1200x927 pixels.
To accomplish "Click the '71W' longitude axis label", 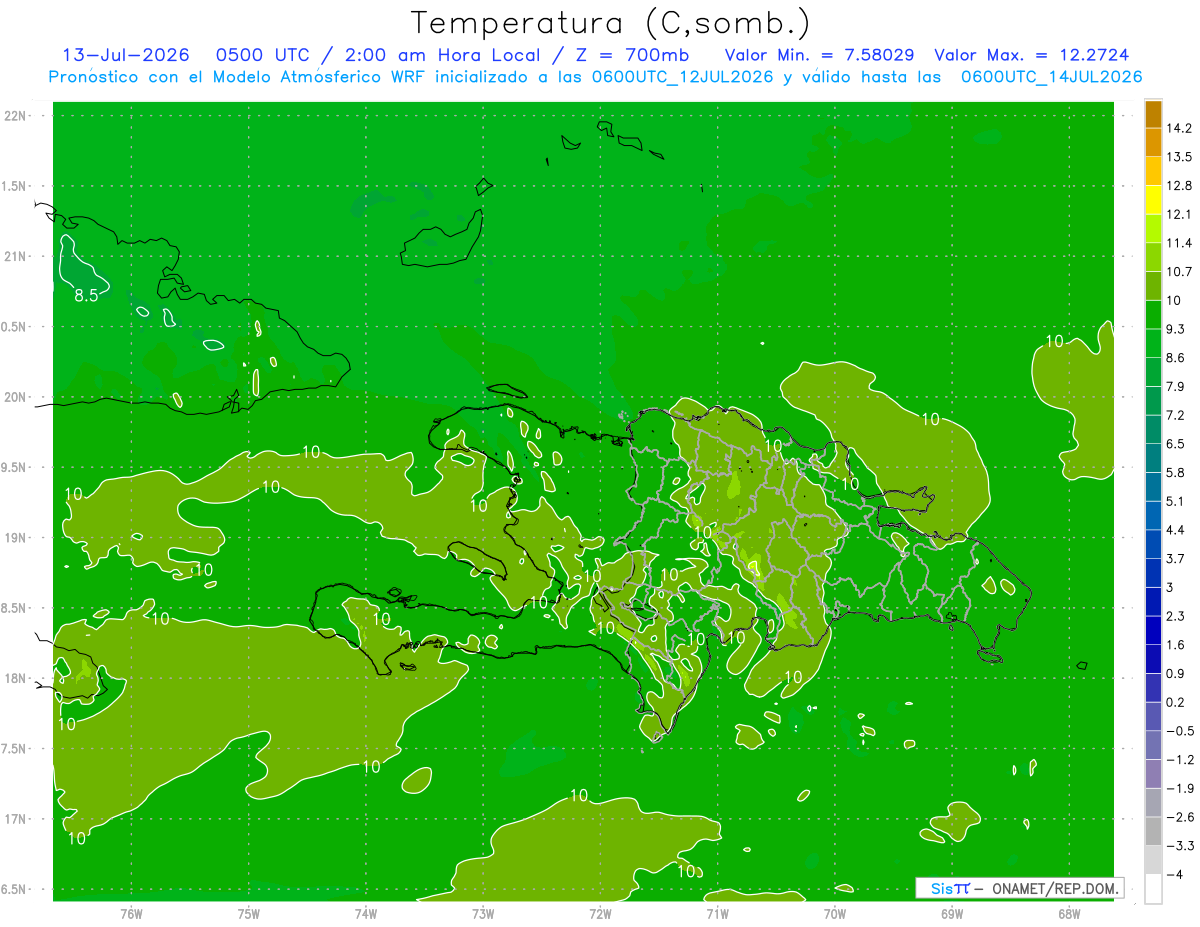I will click(x=717, y=913).
